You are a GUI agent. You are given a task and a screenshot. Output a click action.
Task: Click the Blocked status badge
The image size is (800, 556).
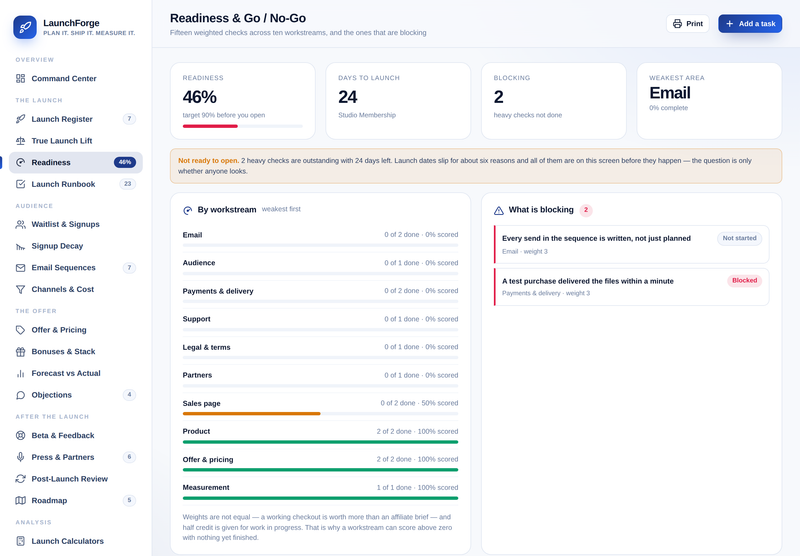tap(744, 281)
